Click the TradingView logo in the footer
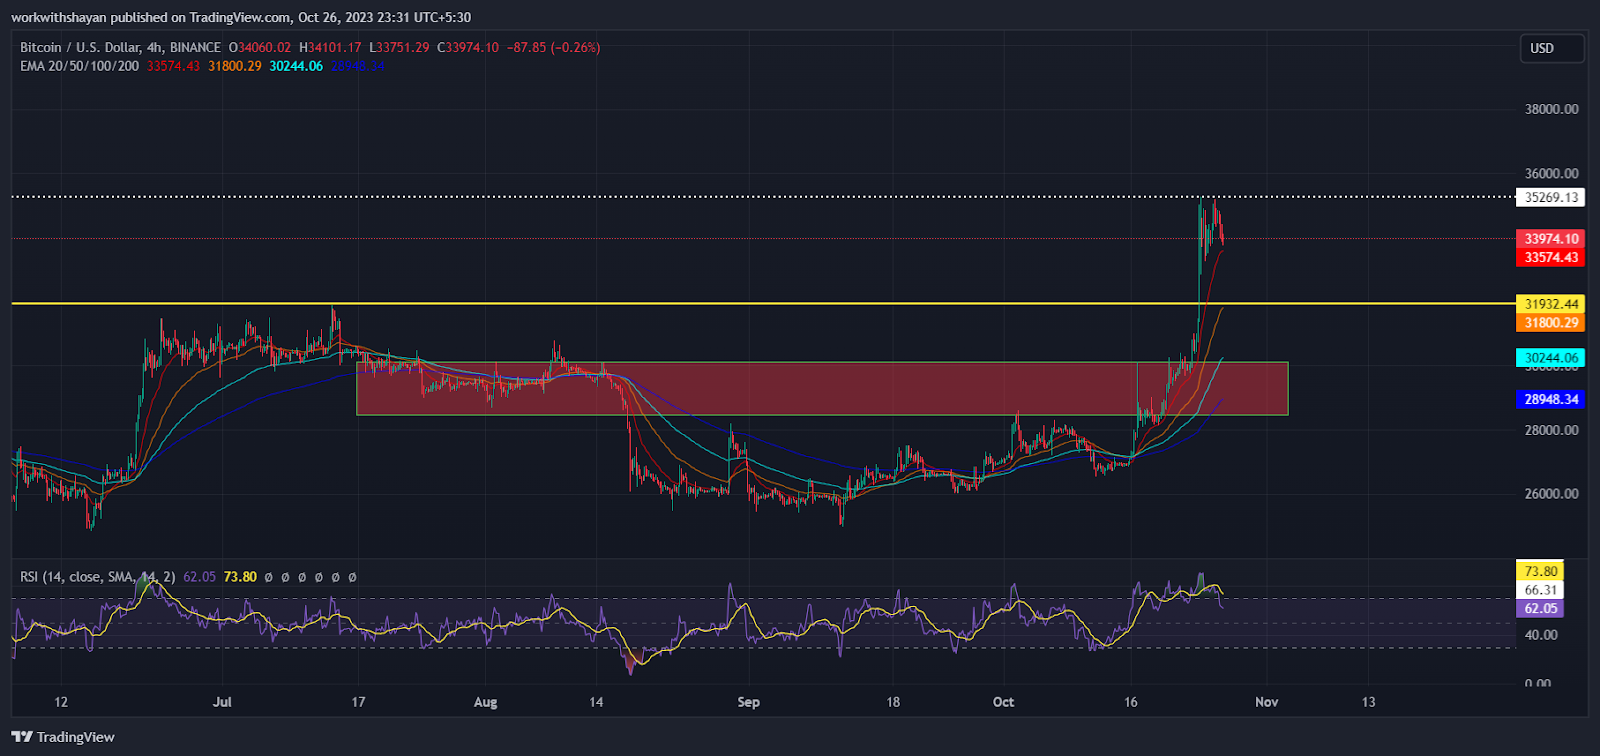 pyautogui.click(x=63, y=737)
